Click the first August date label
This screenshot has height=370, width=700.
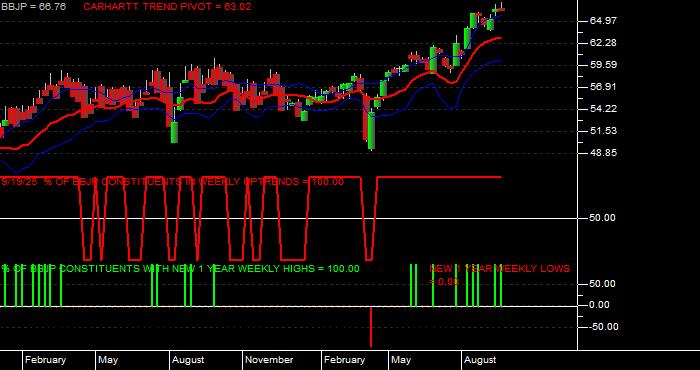[x=188, y=360]
